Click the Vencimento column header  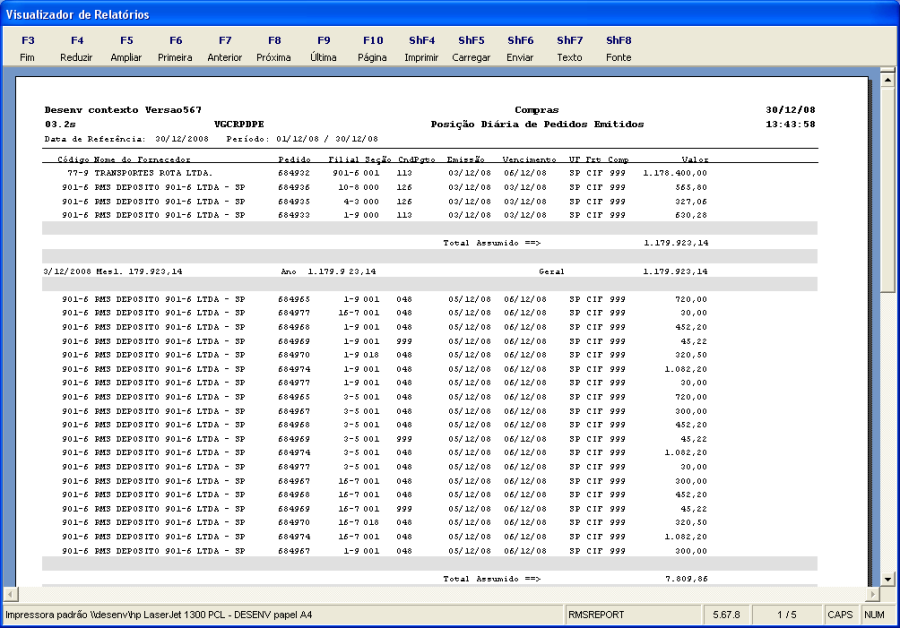coord(529,159)
